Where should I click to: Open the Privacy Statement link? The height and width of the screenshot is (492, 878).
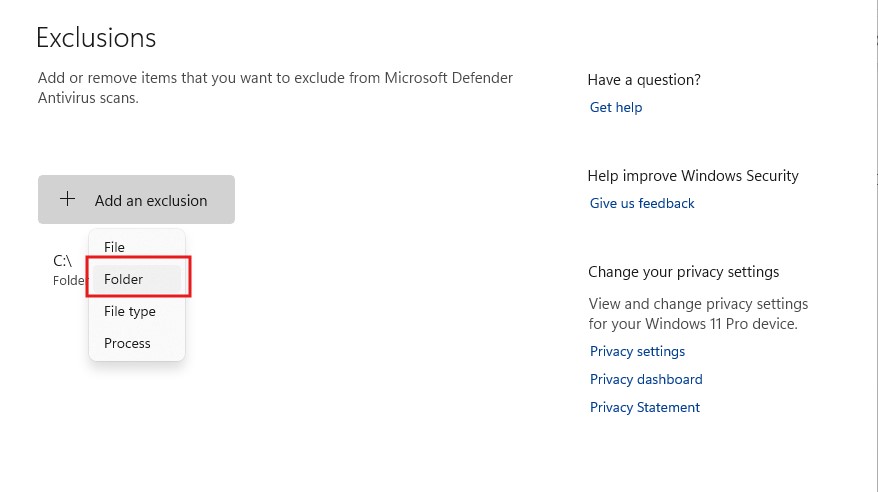click(645, 407)
